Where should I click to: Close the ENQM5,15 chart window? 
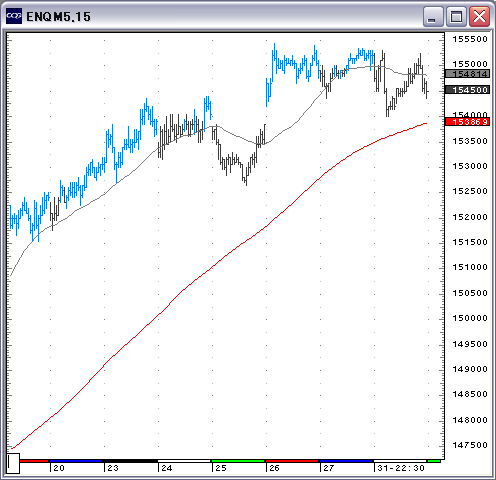tap(479, 17)
